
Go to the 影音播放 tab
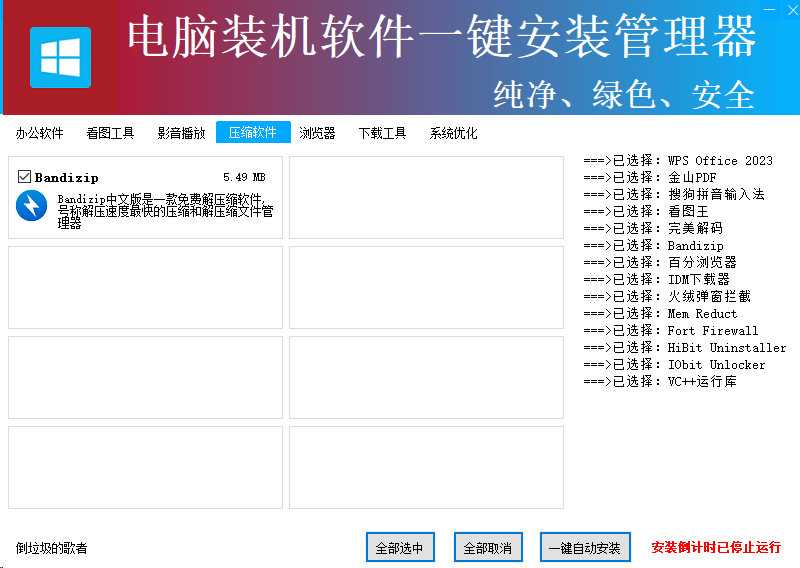pos(181,133)
